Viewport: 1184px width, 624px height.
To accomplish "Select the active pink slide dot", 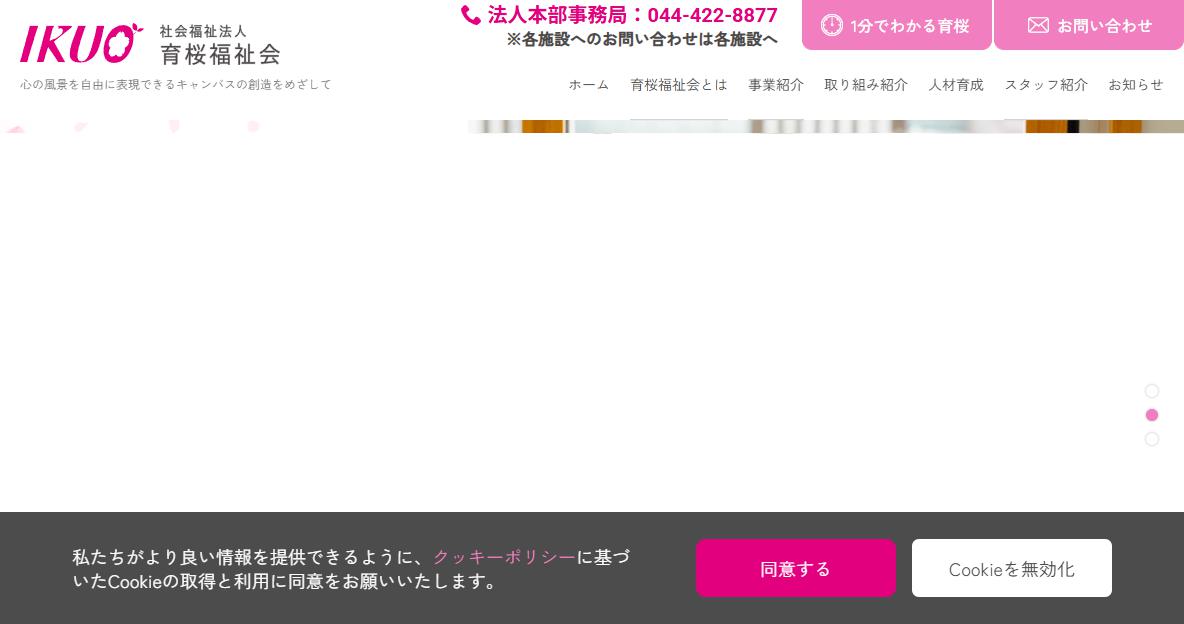I will coord(1152,415).
